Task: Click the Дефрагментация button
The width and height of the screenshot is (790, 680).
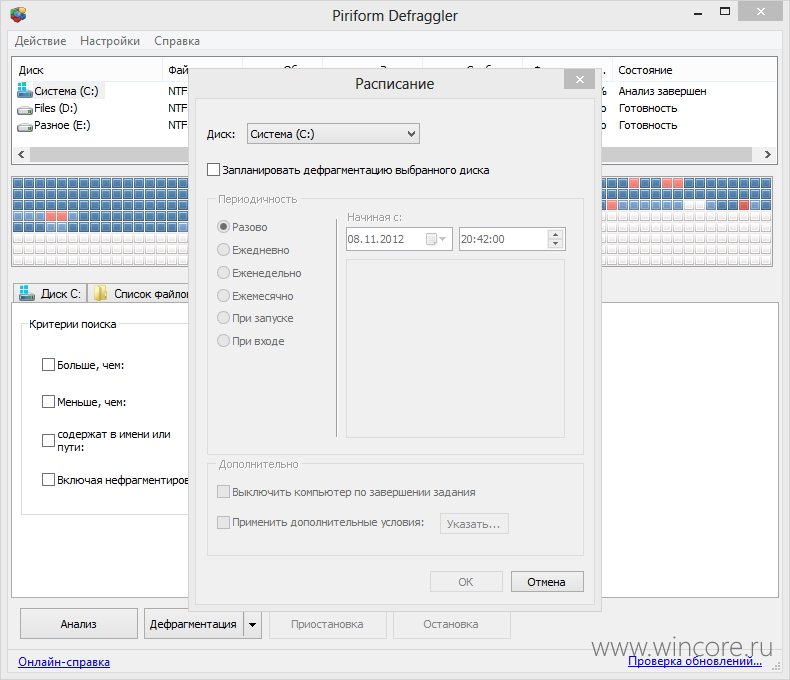Action: [193, 625]
